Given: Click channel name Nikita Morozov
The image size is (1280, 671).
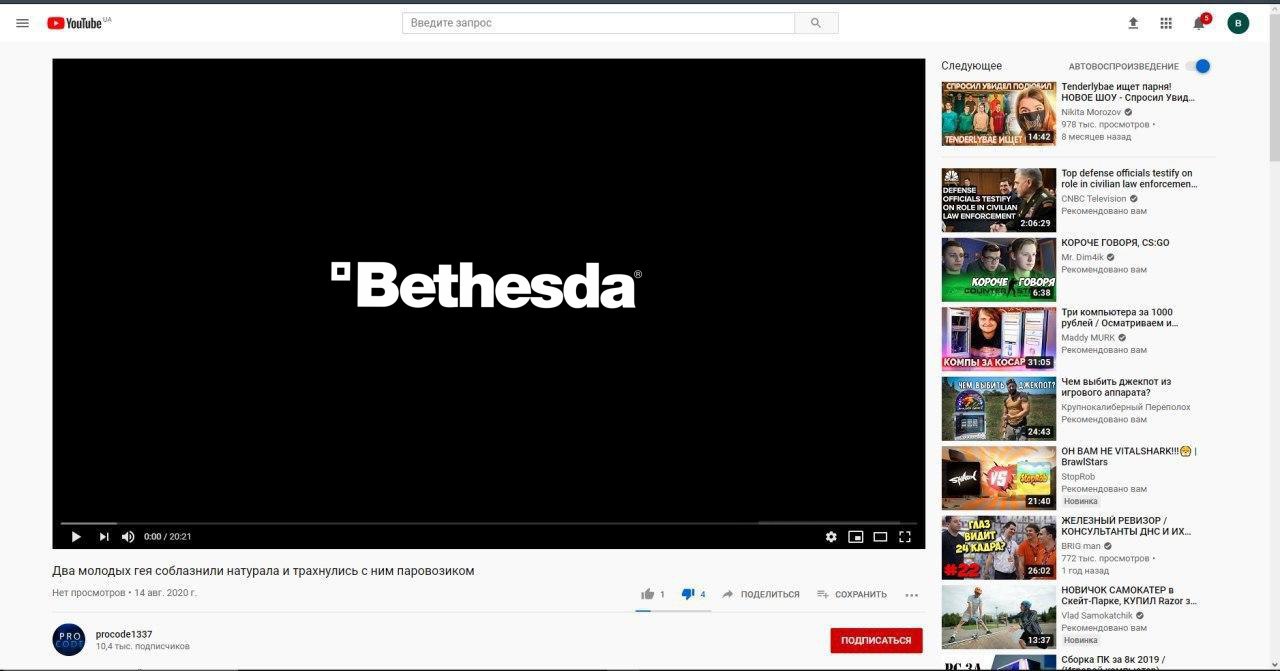Looking at the screenshot, I should click(x=1091, y=113).
